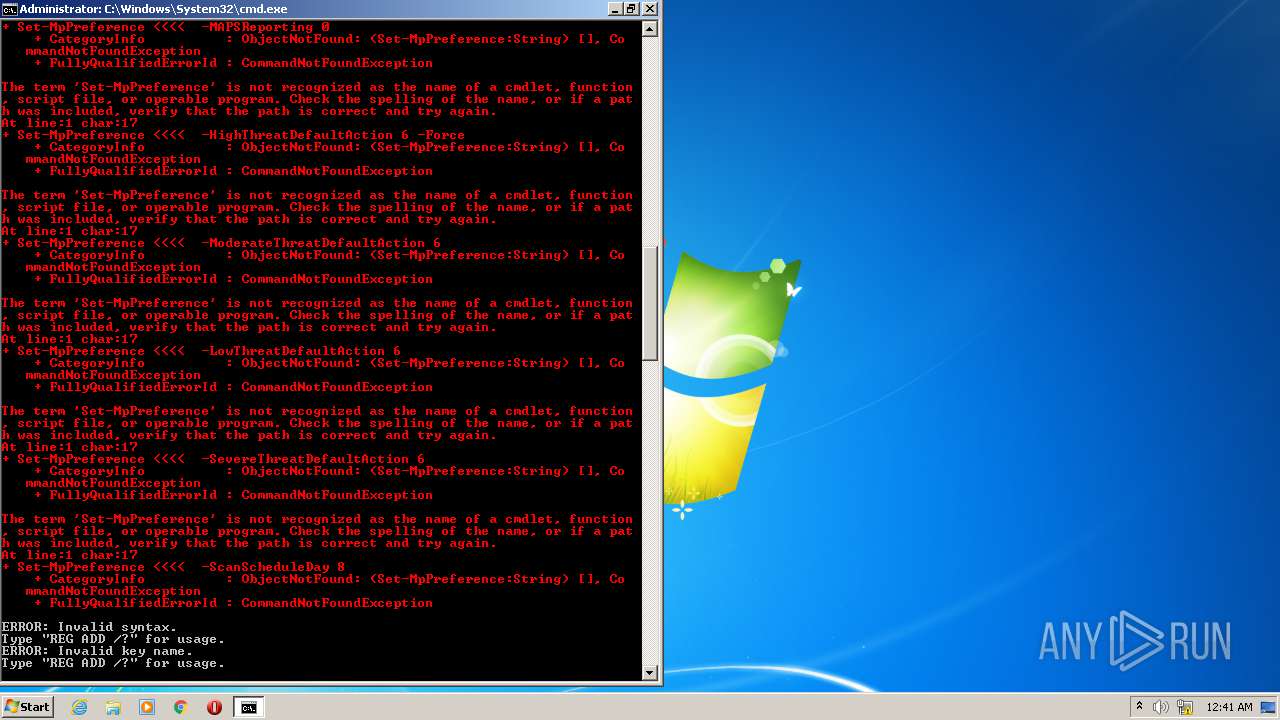Launch Opera browser from the taskbar
Screen dimensions: 1280x720
[214, 707]
